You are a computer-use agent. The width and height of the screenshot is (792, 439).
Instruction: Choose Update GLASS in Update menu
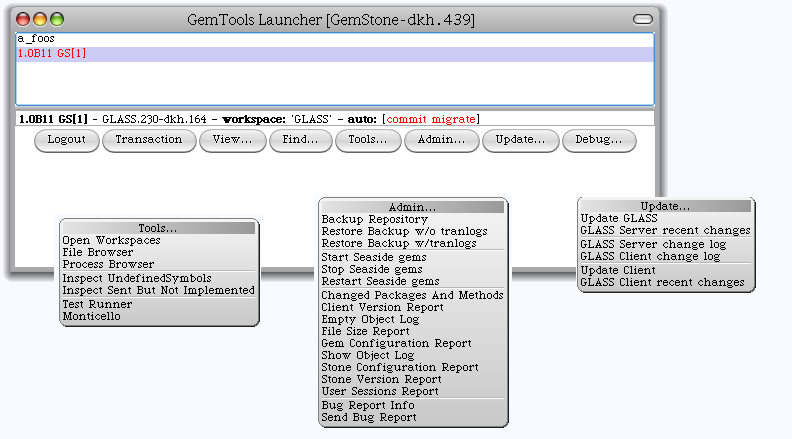(x=666, y=218)
